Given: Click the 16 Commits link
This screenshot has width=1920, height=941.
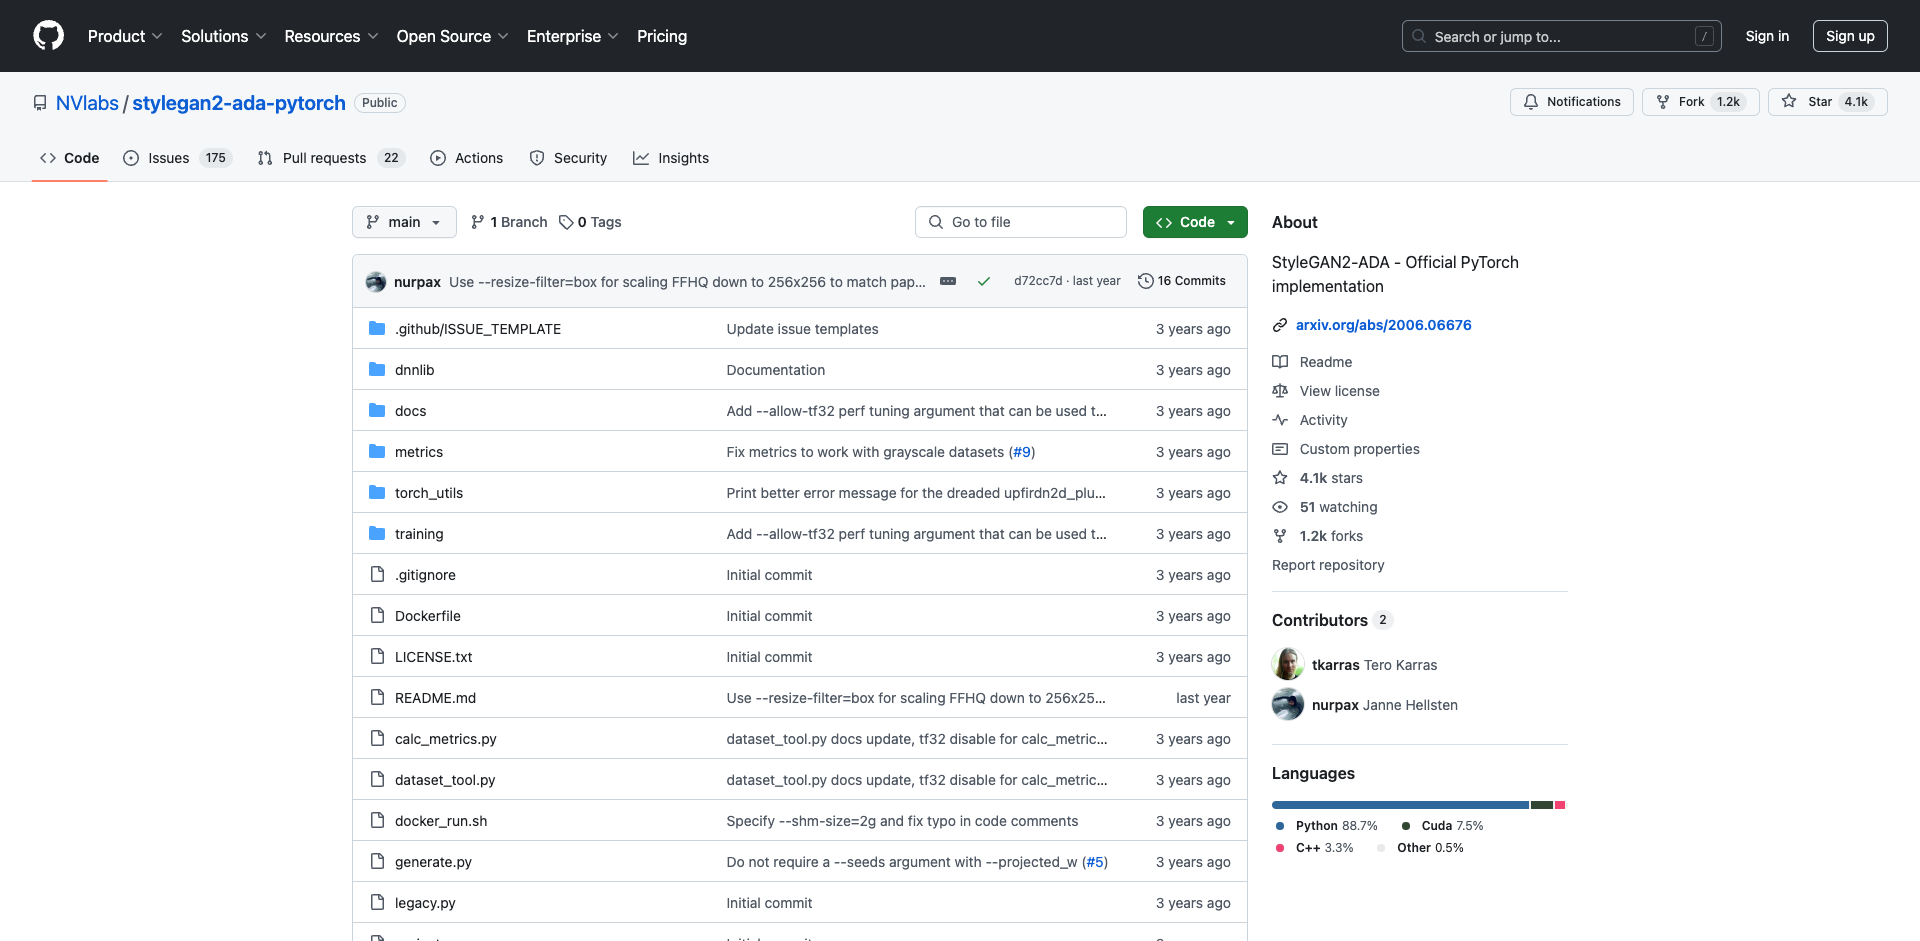Looking at the screenshot, I should tap(1182, 281).
